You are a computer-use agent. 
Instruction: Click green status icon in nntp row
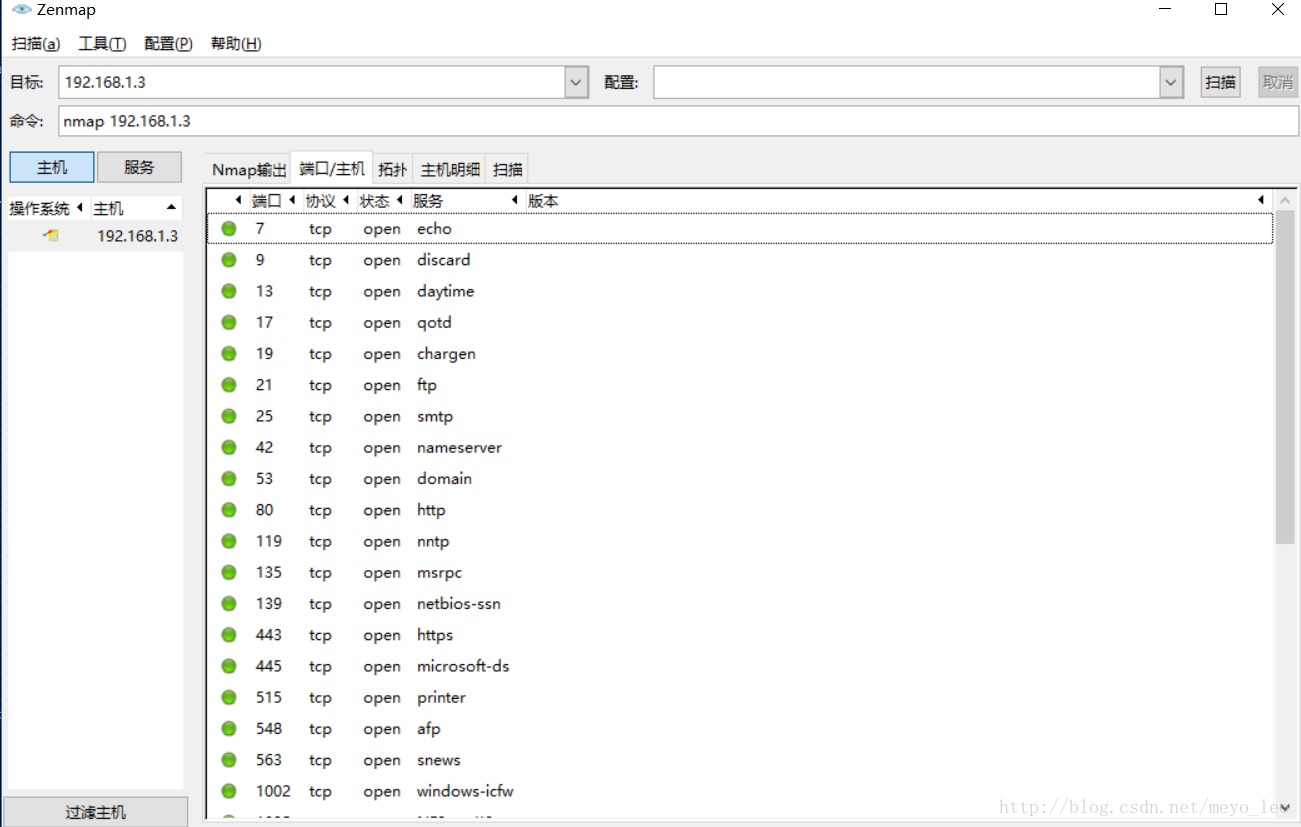[x=229, y=541]
